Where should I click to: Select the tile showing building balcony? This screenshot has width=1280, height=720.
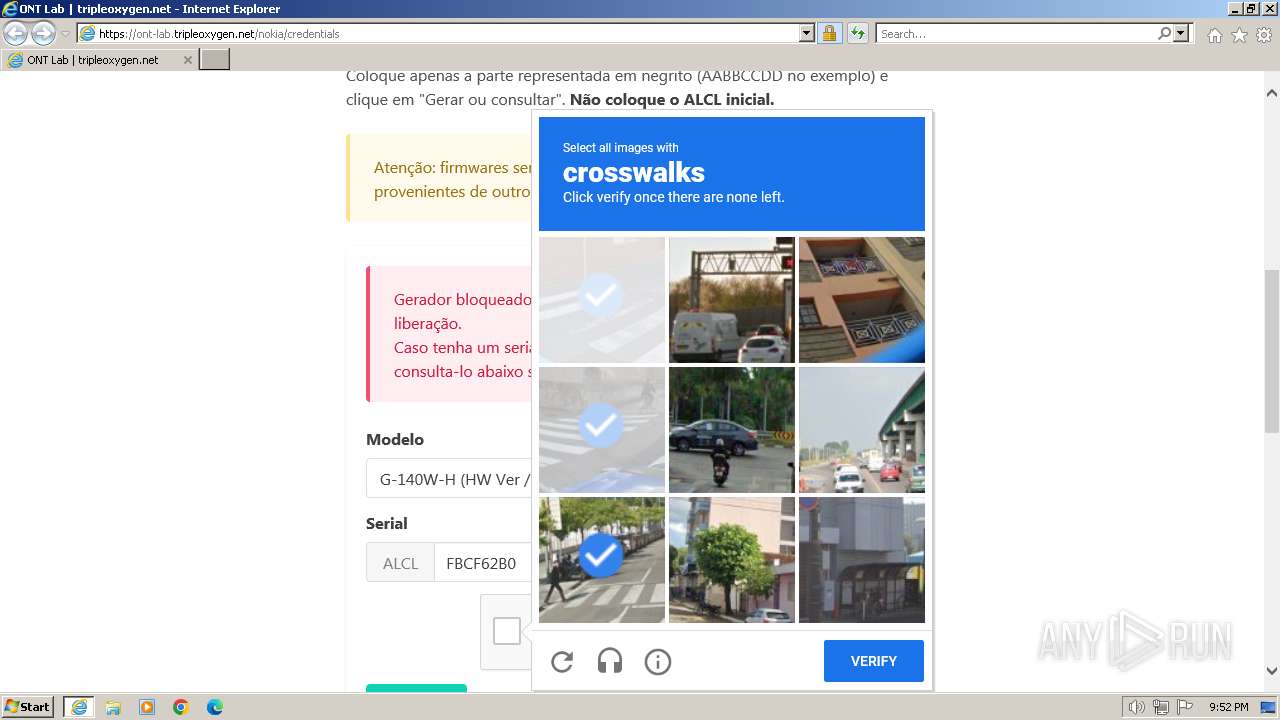tap(862, 300)
